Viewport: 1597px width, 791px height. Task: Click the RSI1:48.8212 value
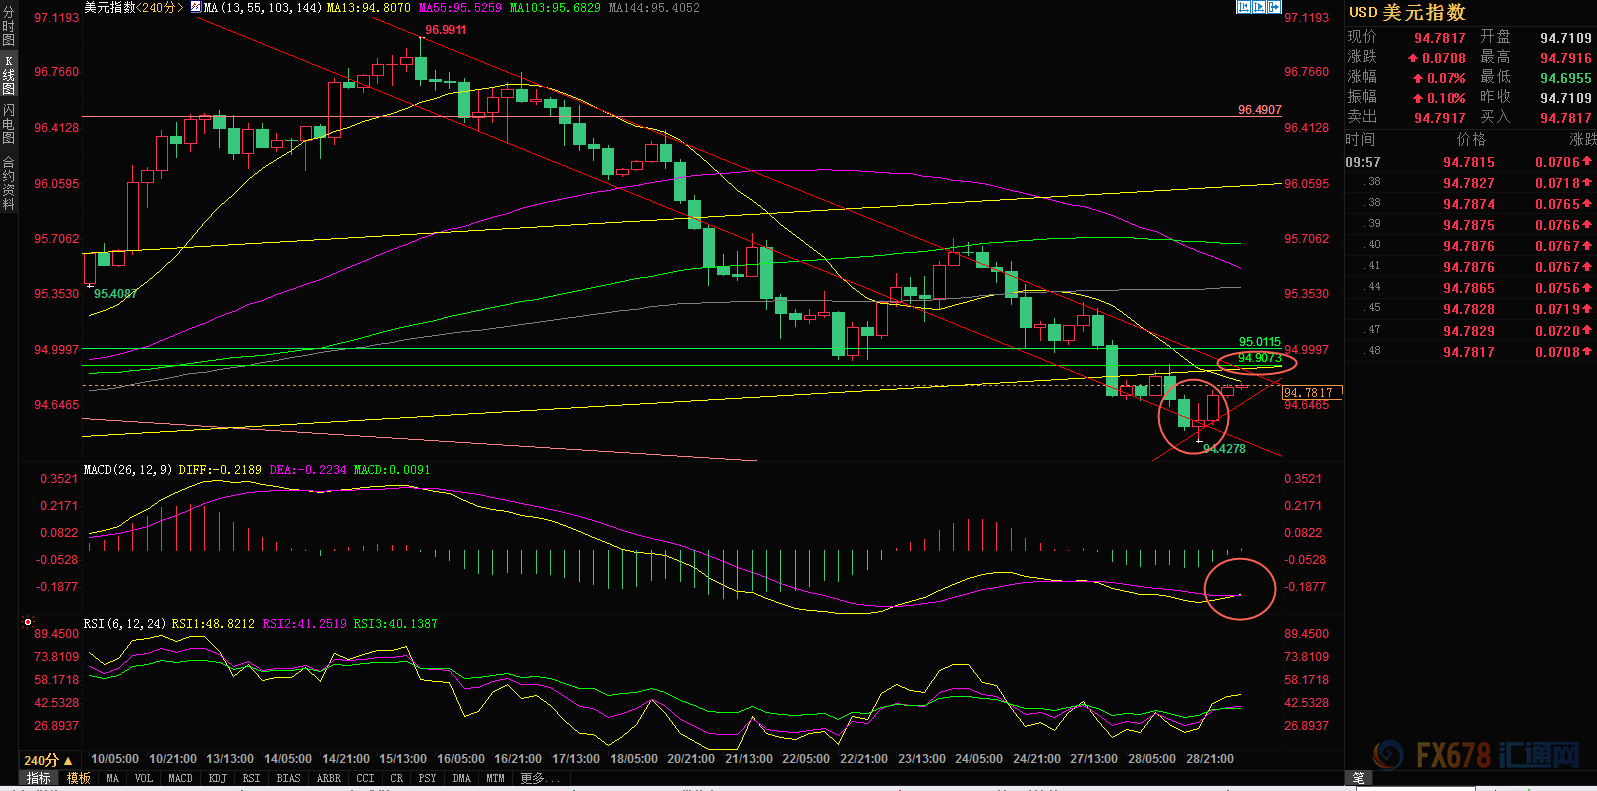pyautogui.click(x=213, y=623)
